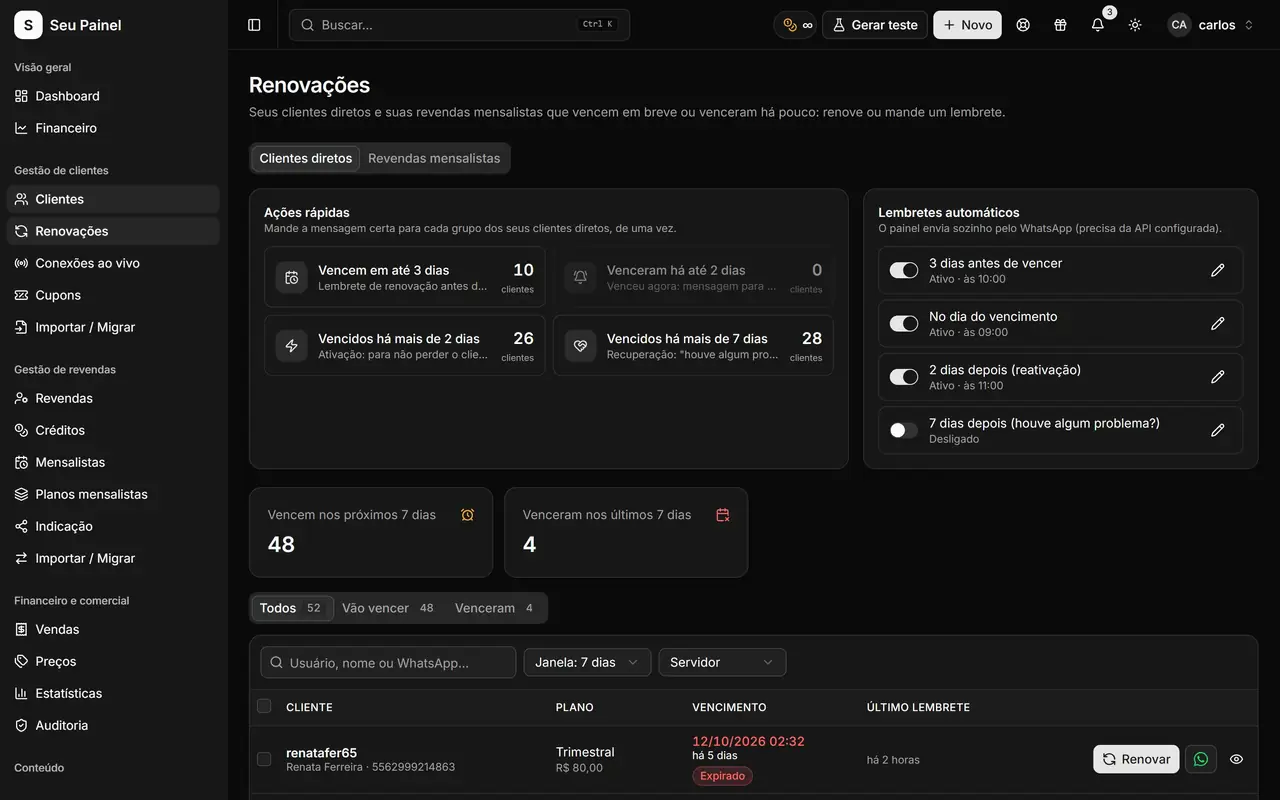
Task: Open Dashboard in the sidebar
Action: point(113,96)
